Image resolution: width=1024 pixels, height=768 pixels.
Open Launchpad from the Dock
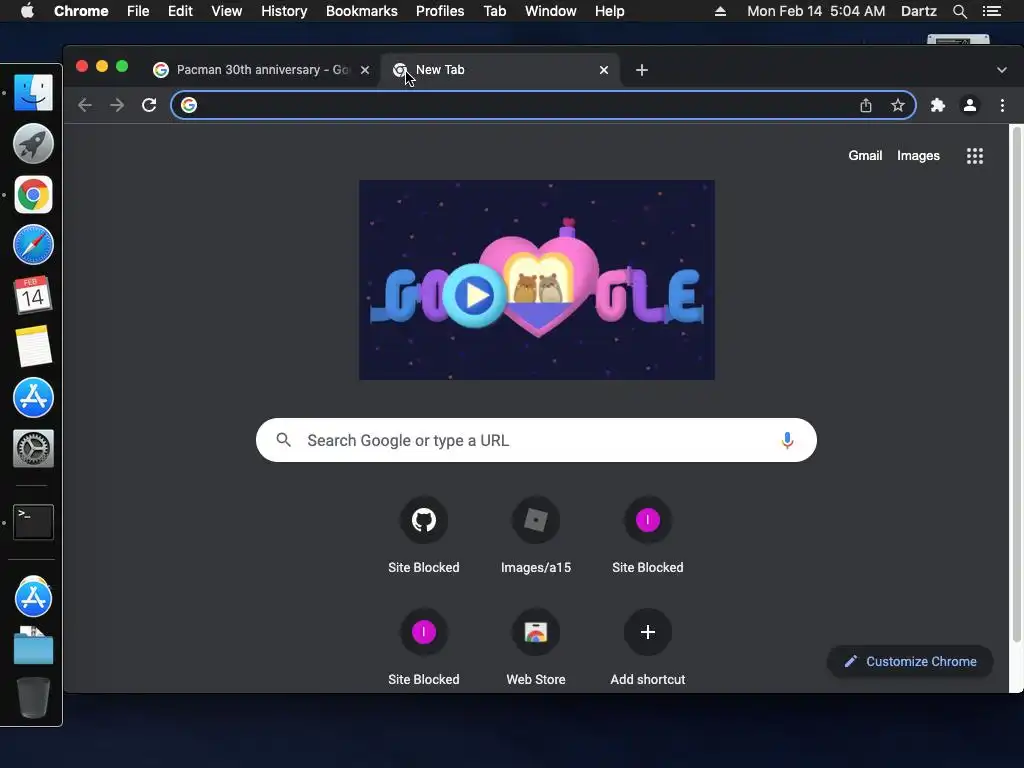[x=33, y=144]
